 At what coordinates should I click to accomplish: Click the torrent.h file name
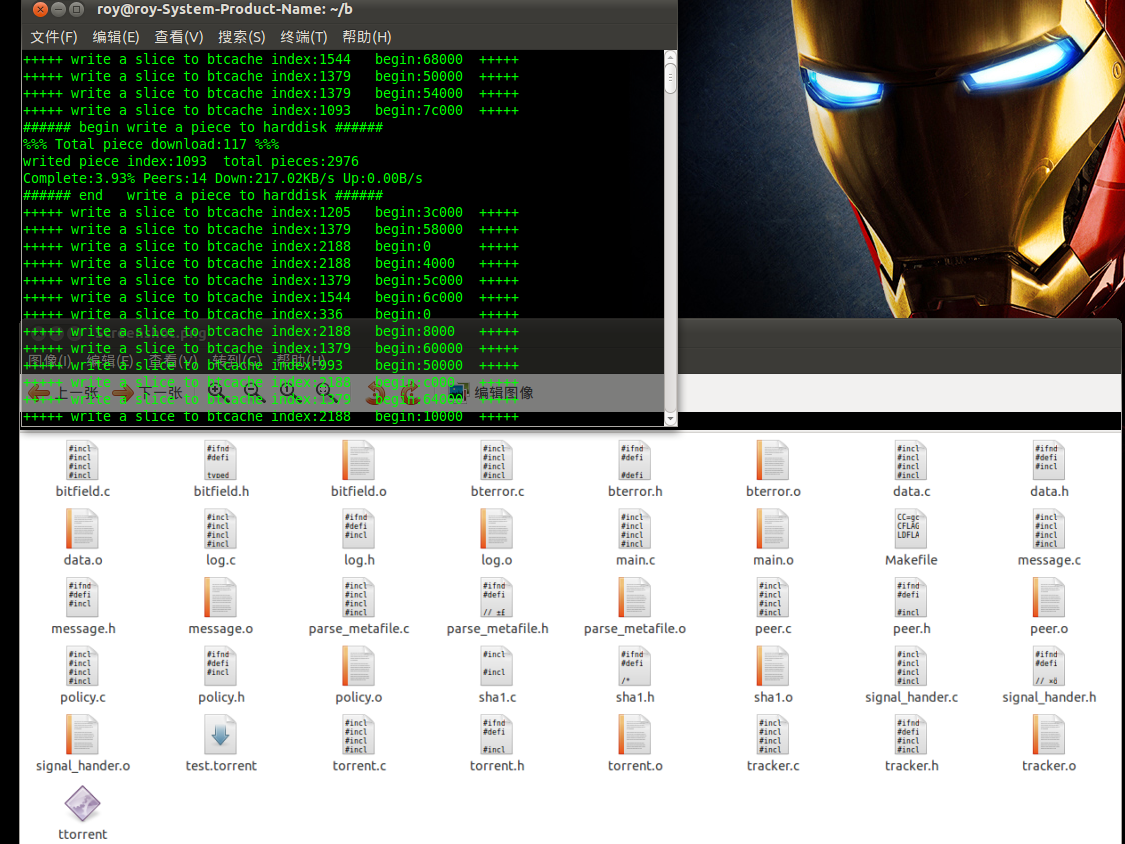pyautogui.click(x=497, y=766)
